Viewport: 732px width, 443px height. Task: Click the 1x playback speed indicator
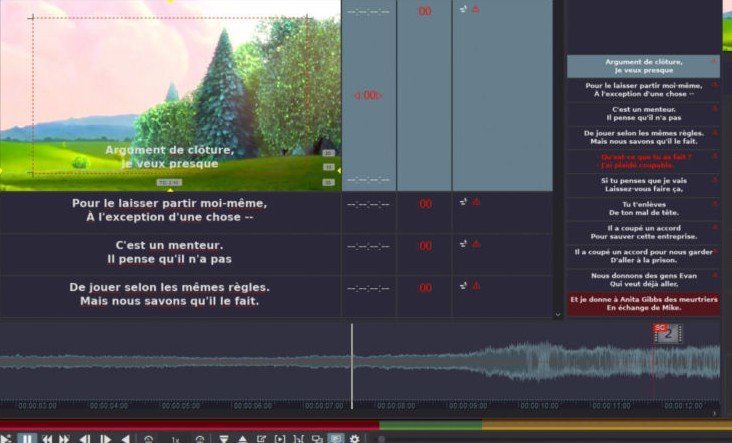(175, 438)
